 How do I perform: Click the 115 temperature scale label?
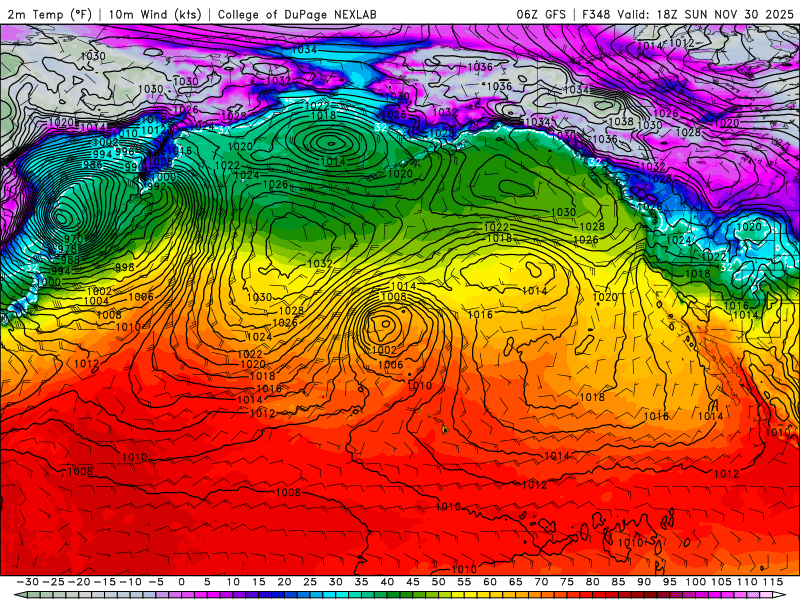pyautogui.click(x=773, y=582)
